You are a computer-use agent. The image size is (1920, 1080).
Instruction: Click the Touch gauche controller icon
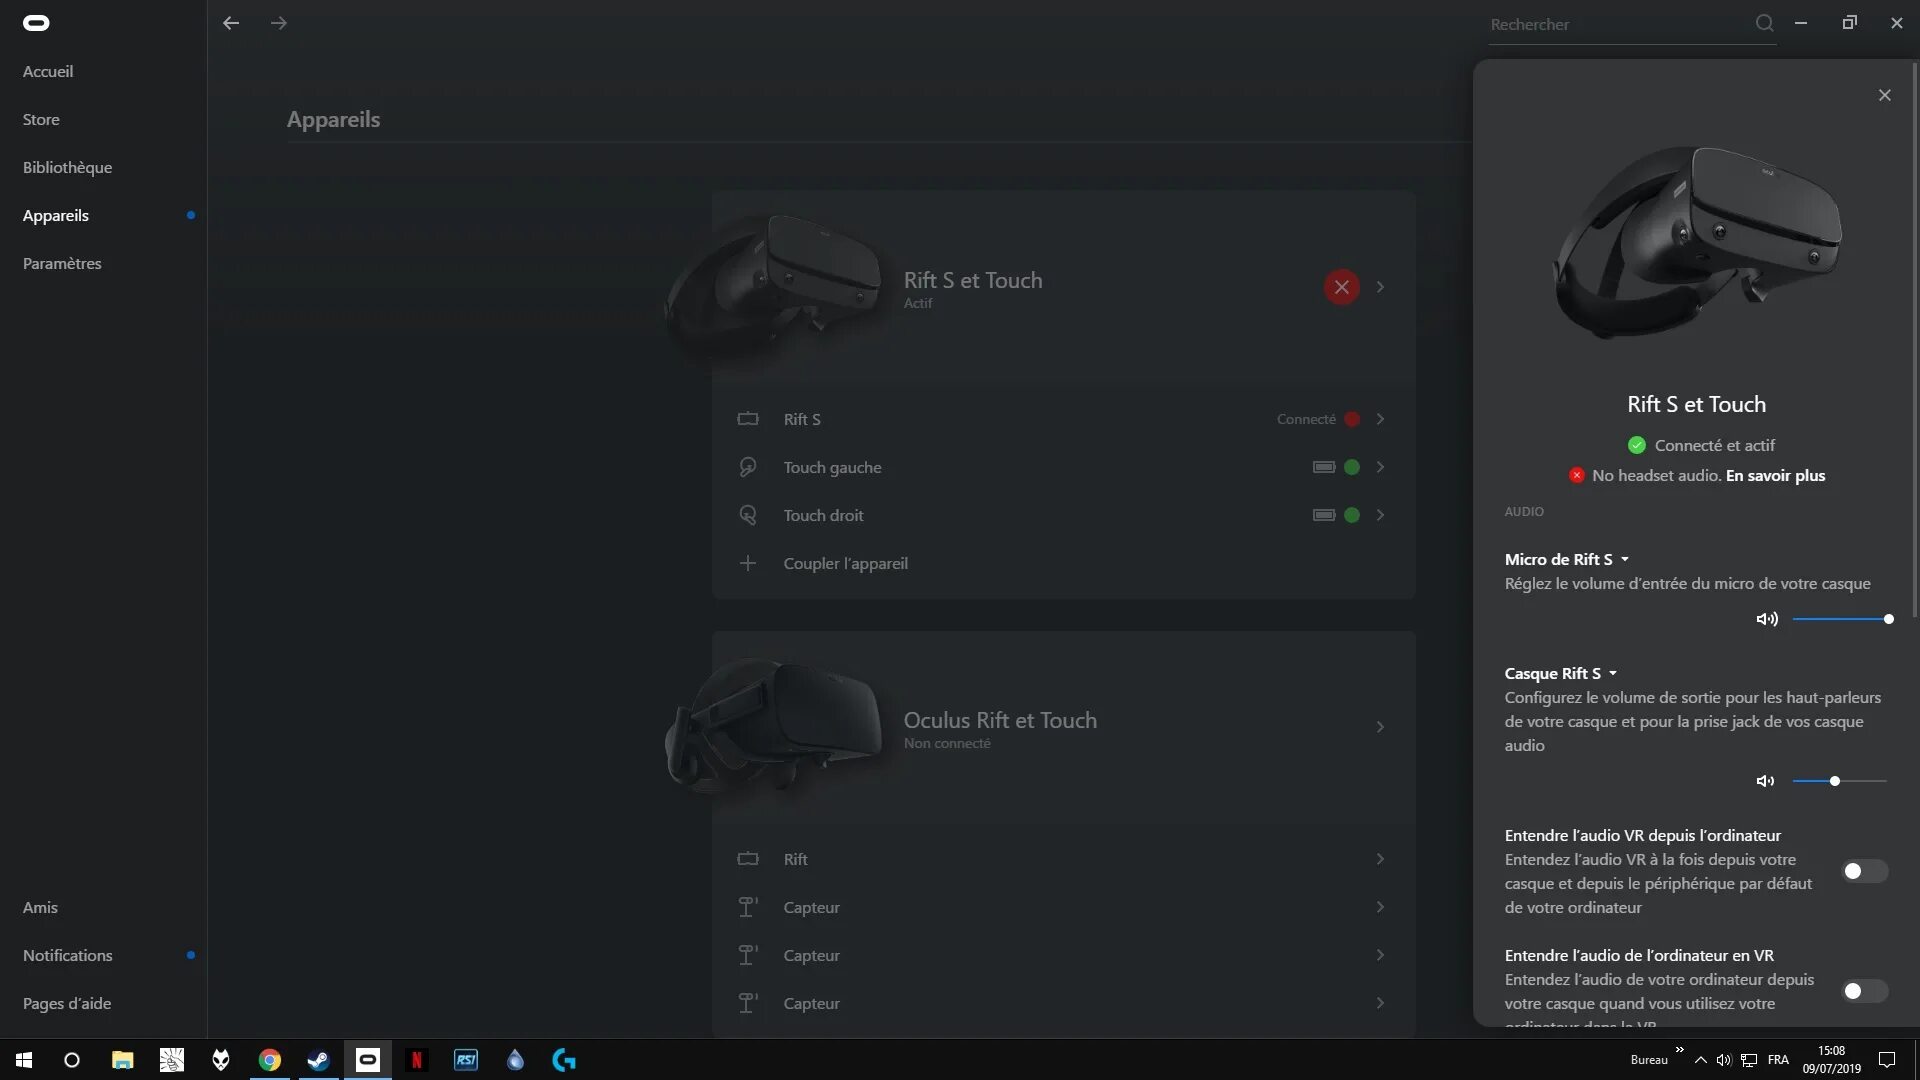pyautogui.click(x=748, y=467)
